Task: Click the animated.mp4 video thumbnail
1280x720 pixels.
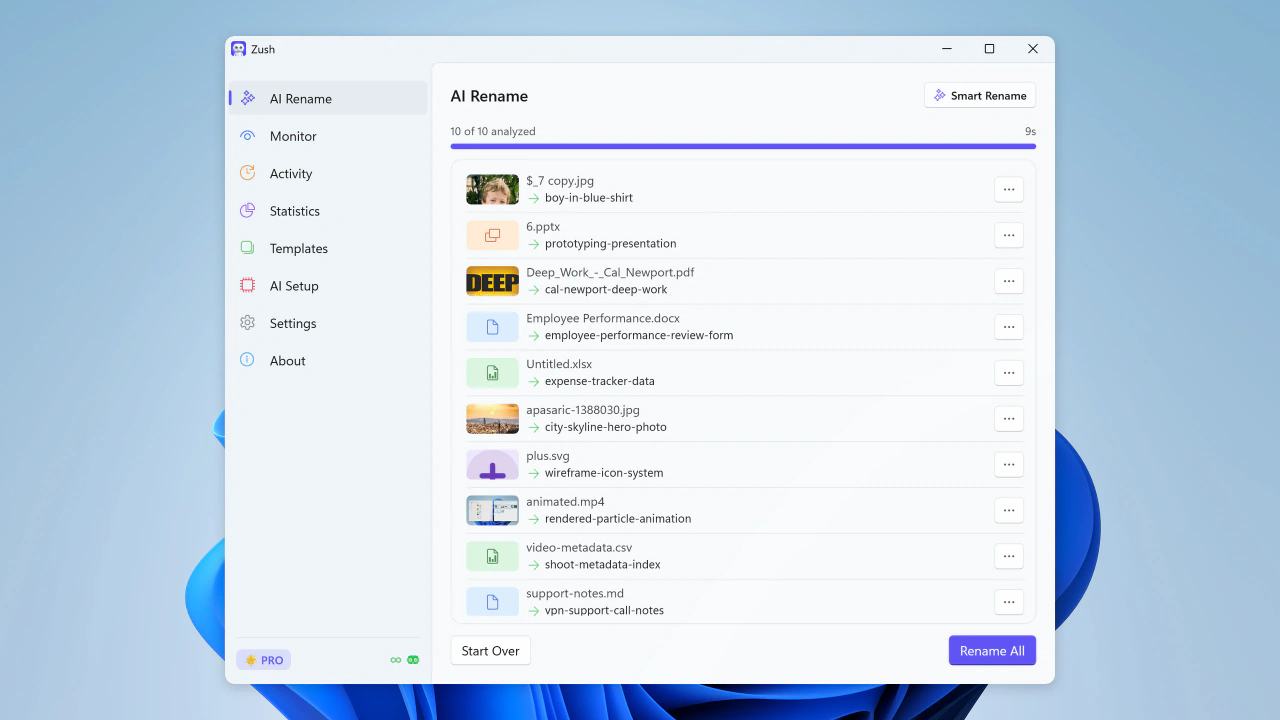Action: (x=492, y=510)
